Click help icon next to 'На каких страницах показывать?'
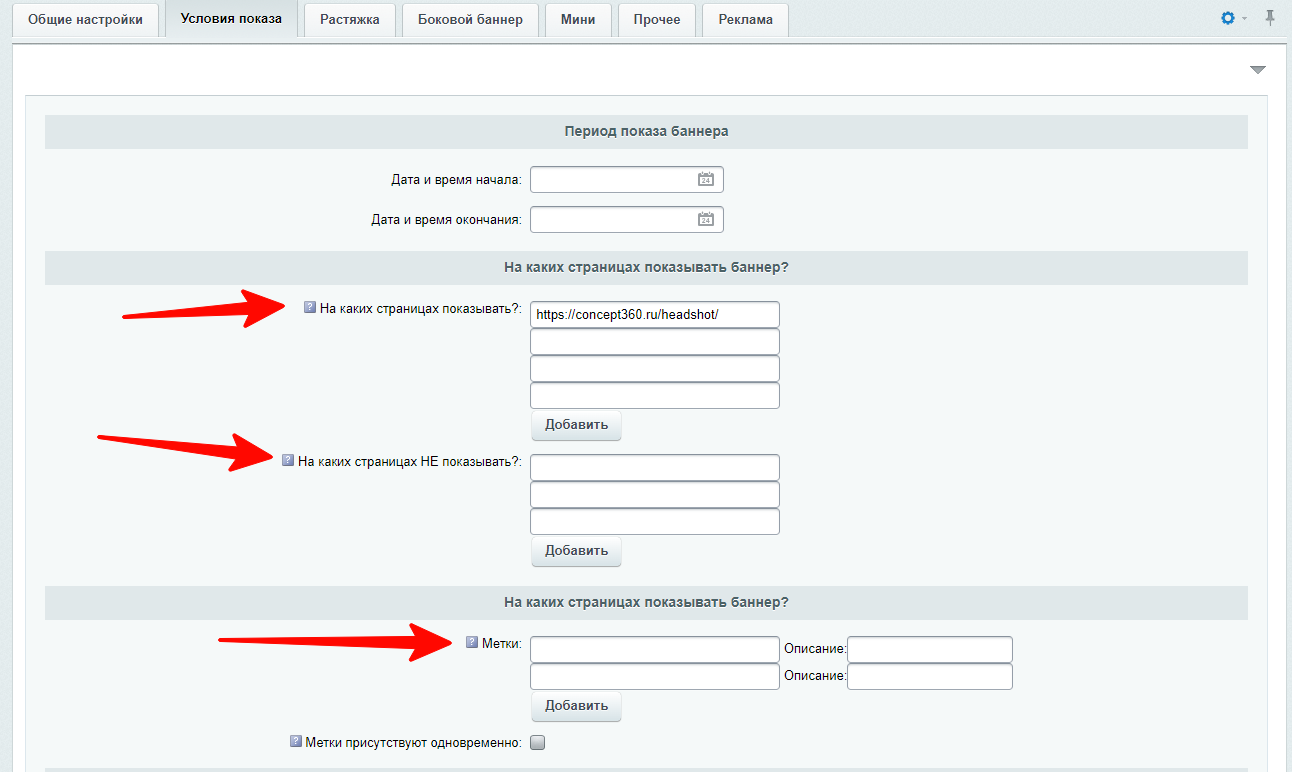Viewport: 1292px width, 772px height. tap(310, 308)
